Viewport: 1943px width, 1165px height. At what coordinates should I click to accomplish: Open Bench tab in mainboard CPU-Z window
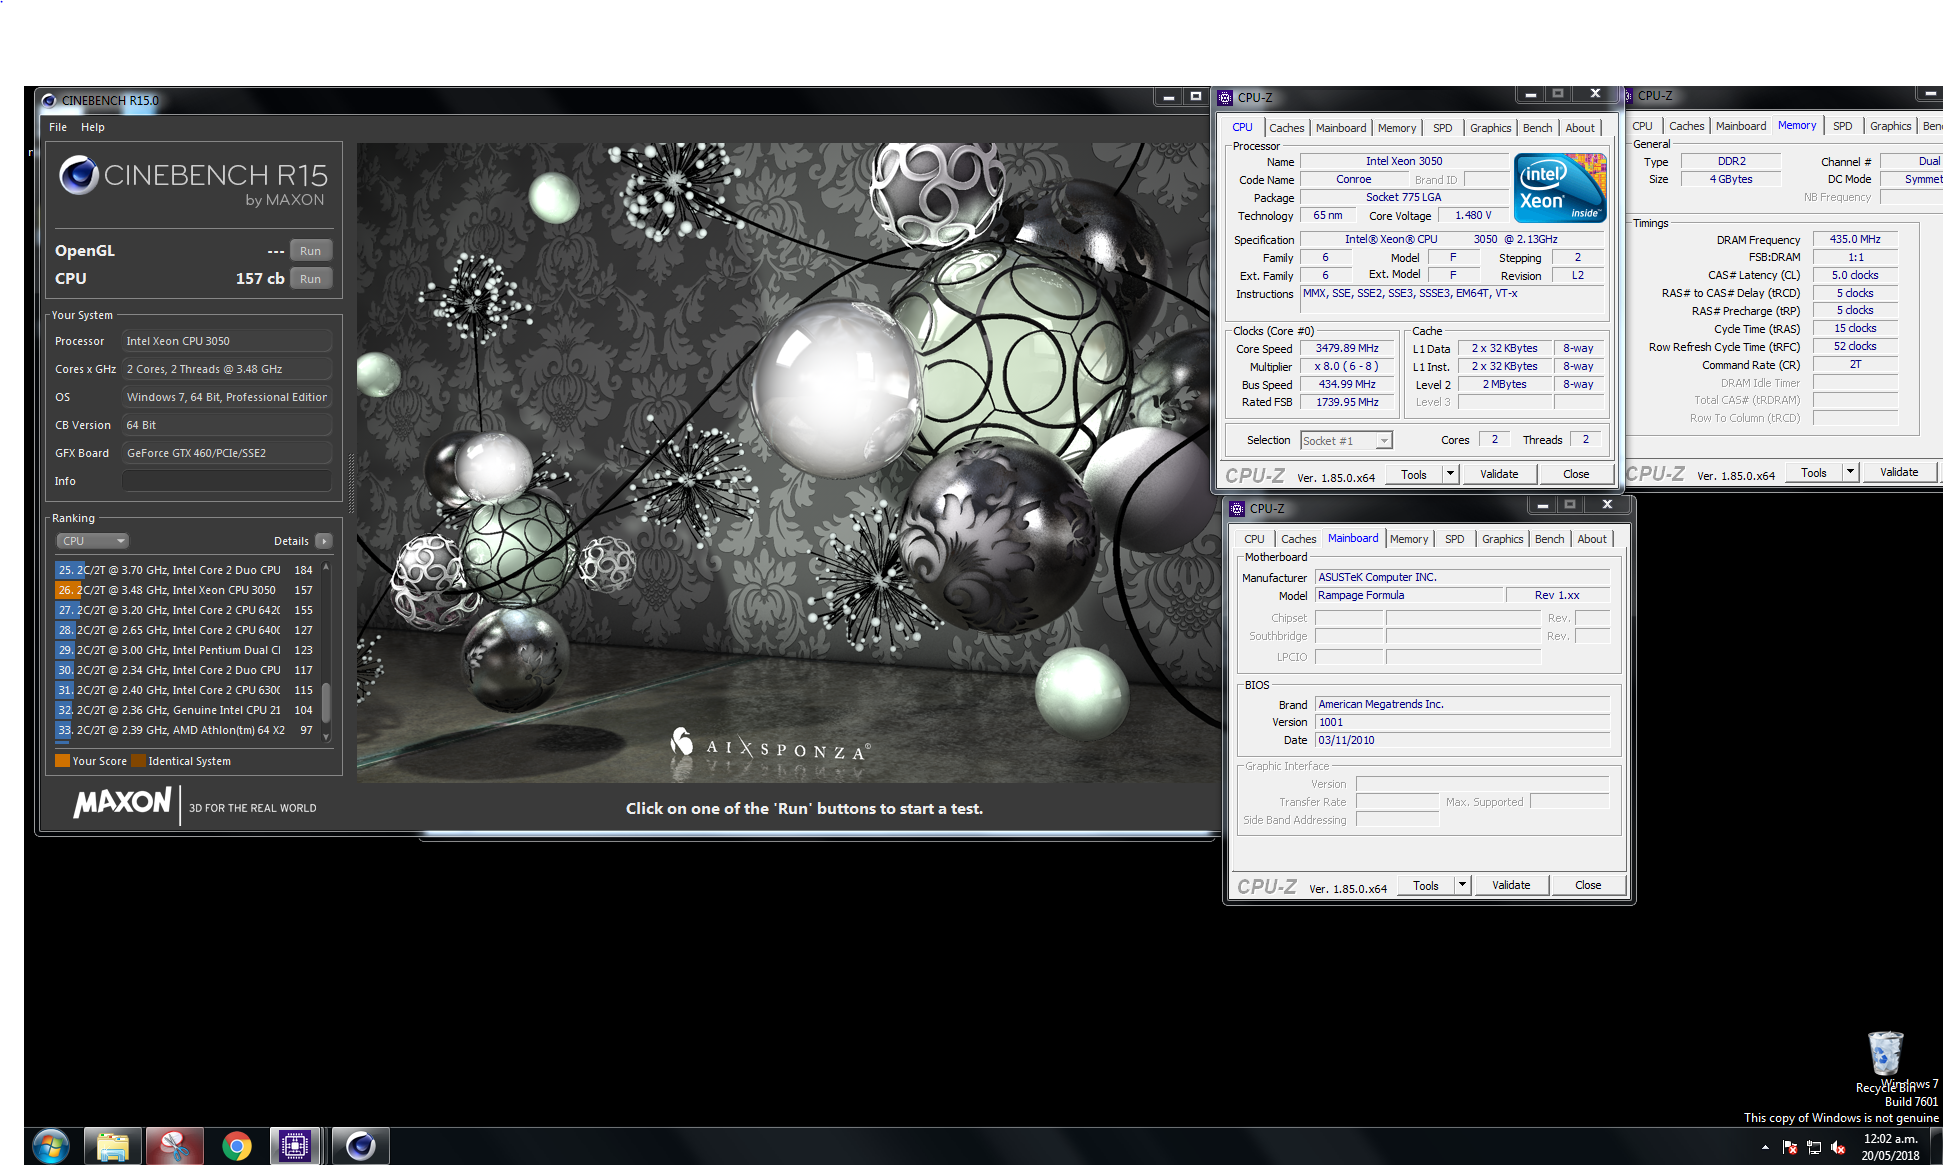pyautogui.click(x=1549, y=539)
